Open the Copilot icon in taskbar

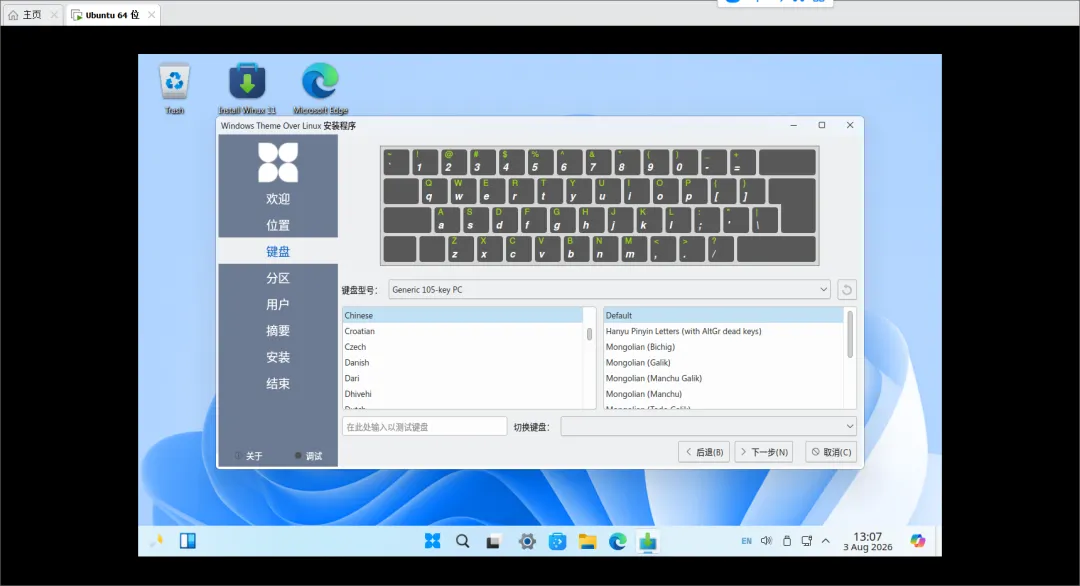tap(917, 541)
